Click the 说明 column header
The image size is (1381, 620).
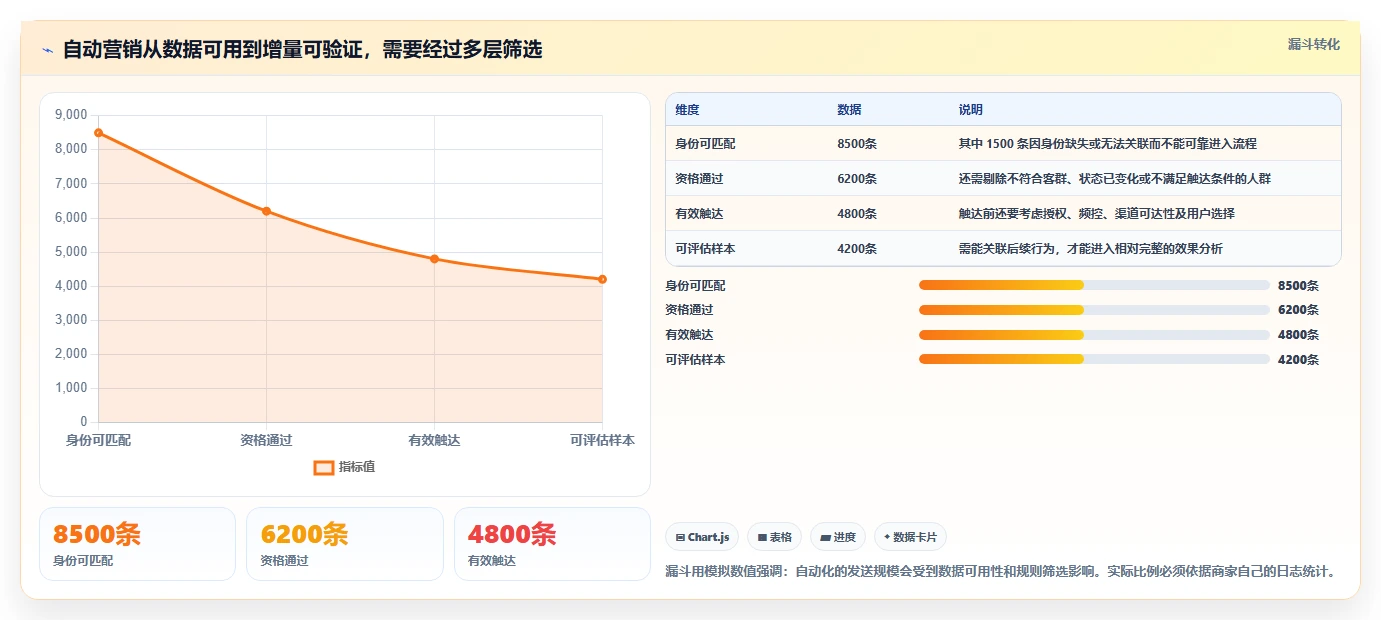[970, 109]
